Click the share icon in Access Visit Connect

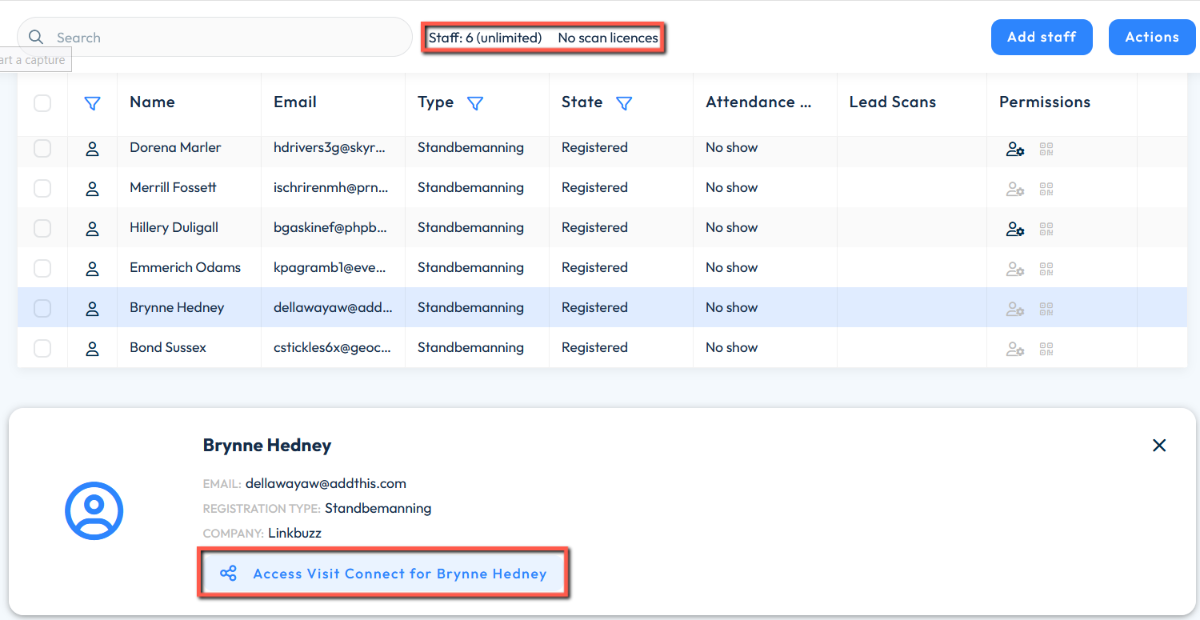[228, 574]
